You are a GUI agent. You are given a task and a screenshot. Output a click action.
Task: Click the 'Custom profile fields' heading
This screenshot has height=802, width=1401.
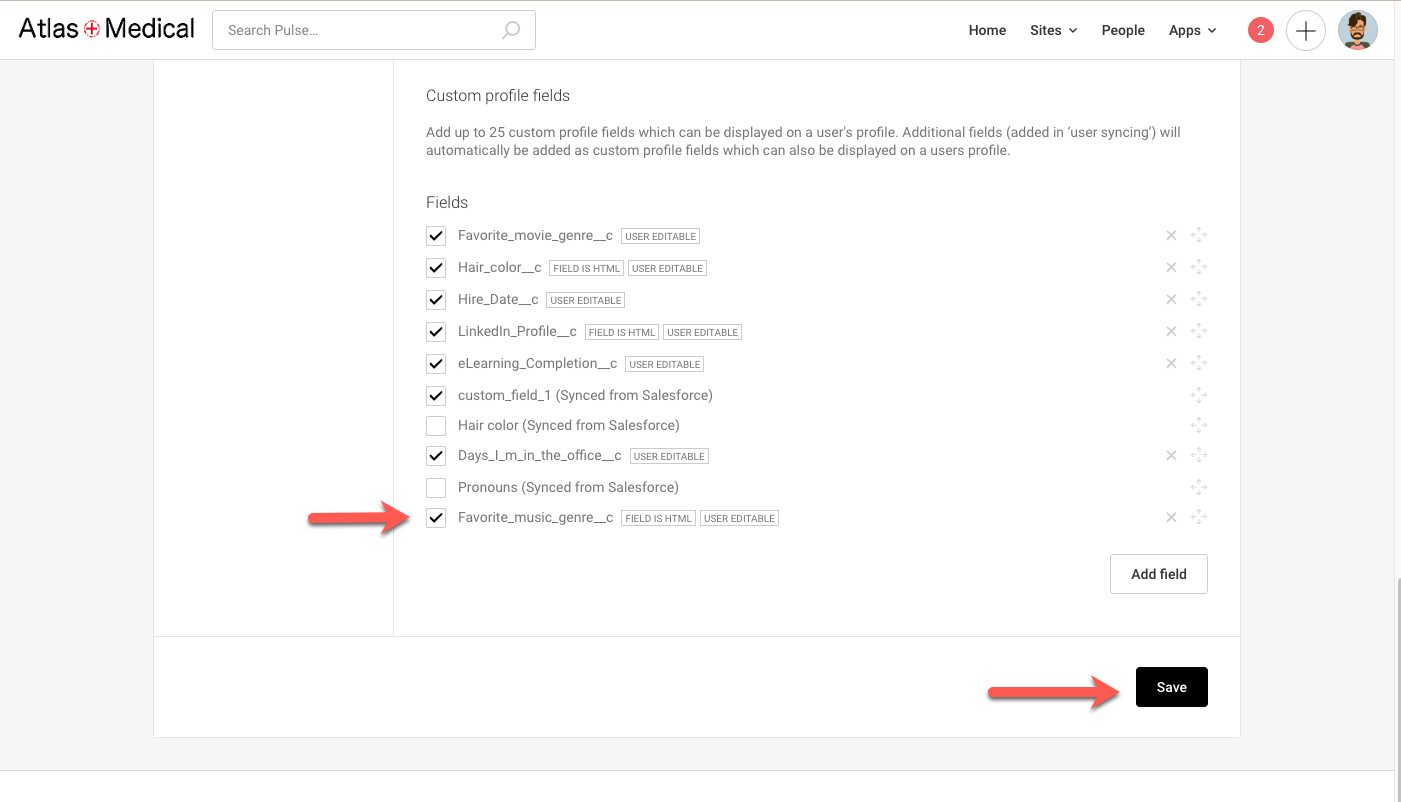point(498,96)
